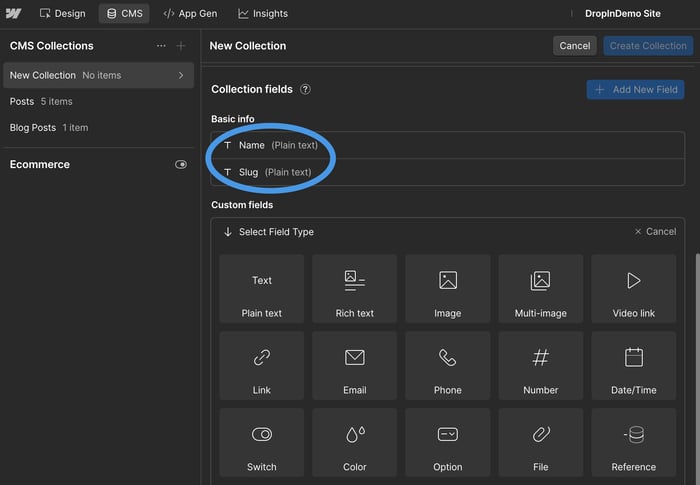
Task: Choose the Color field type
Action: point(354,443)
